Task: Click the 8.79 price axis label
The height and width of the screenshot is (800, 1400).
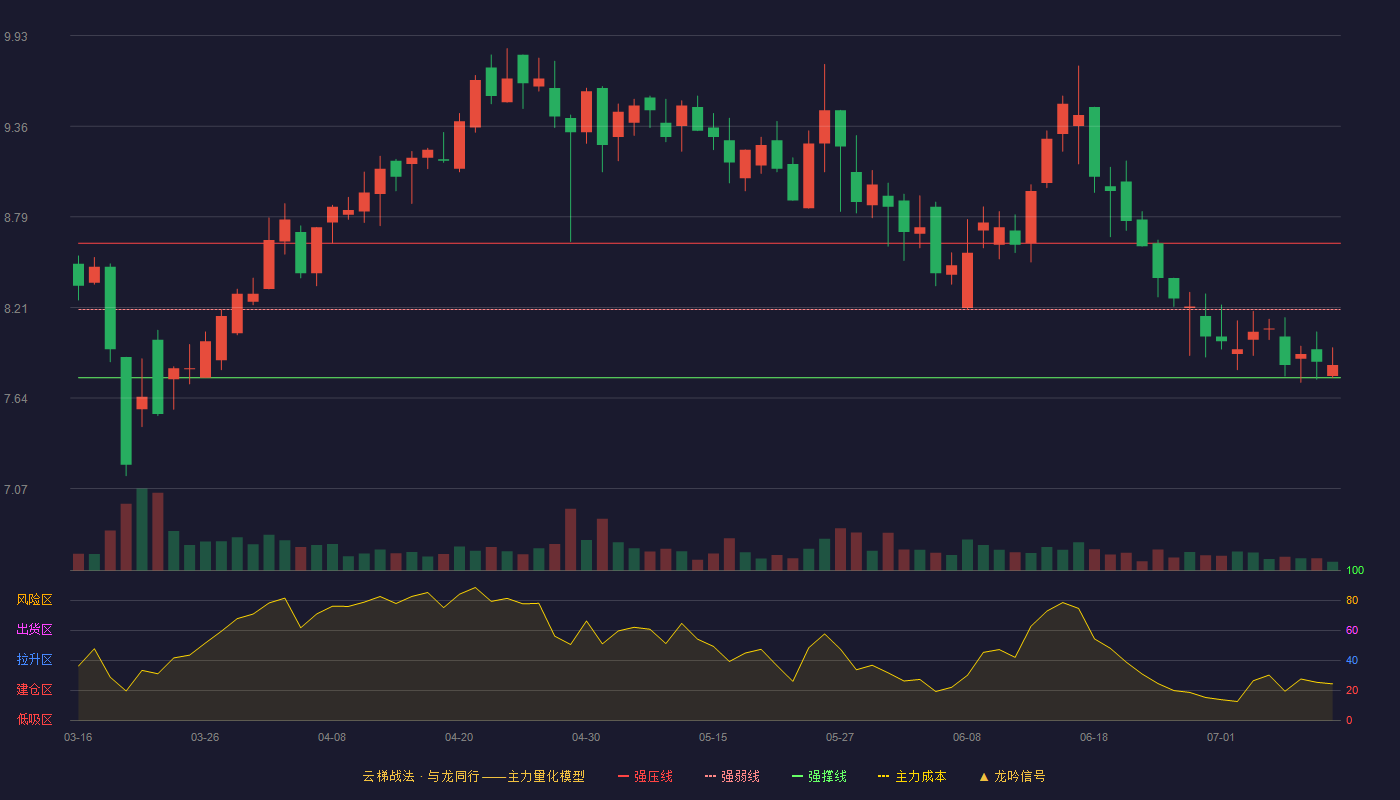Action: (16, 218)
